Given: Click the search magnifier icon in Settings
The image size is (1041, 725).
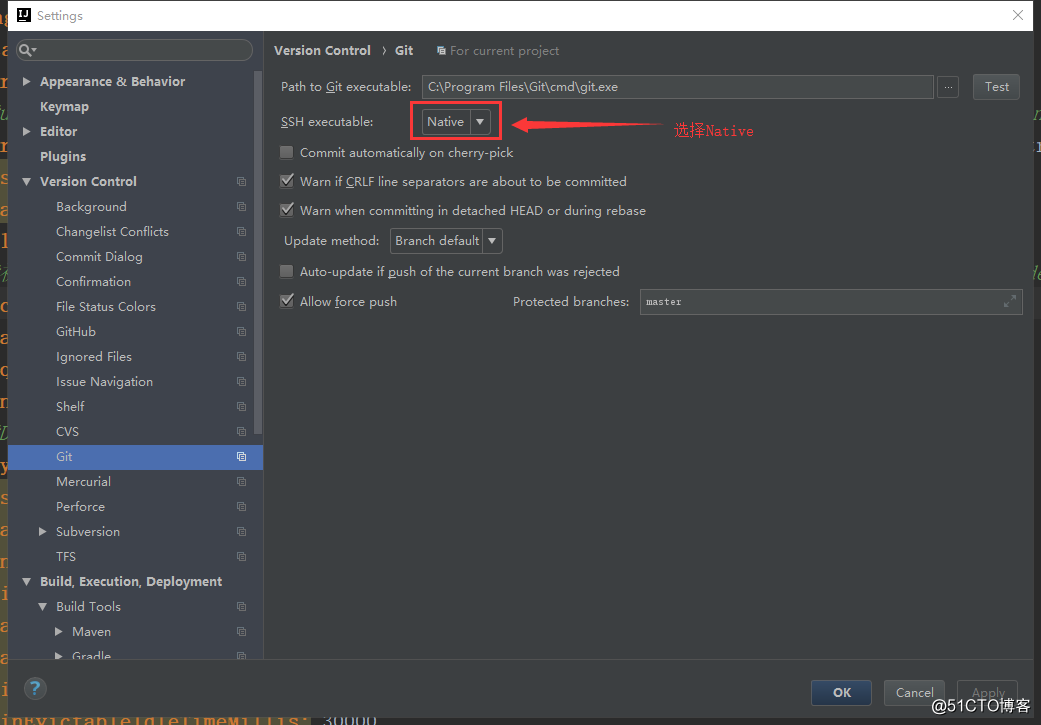Looking at the screenshot, I should (x=26, y=50).
